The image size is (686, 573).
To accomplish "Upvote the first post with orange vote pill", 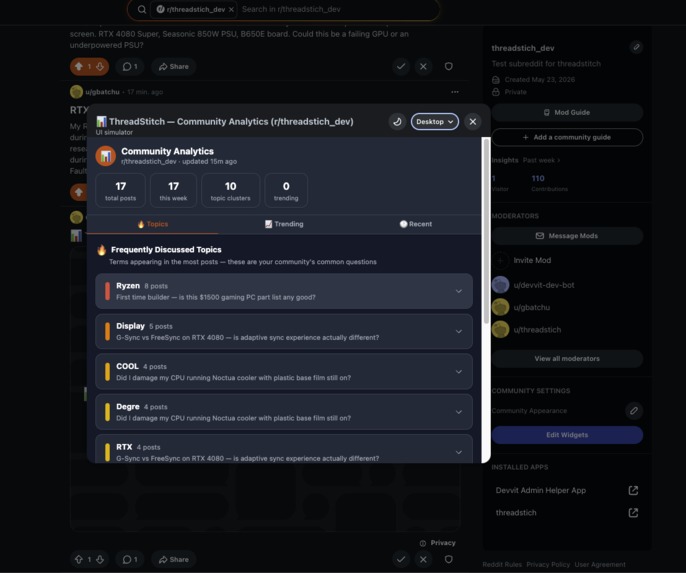I will coord(79,66).
